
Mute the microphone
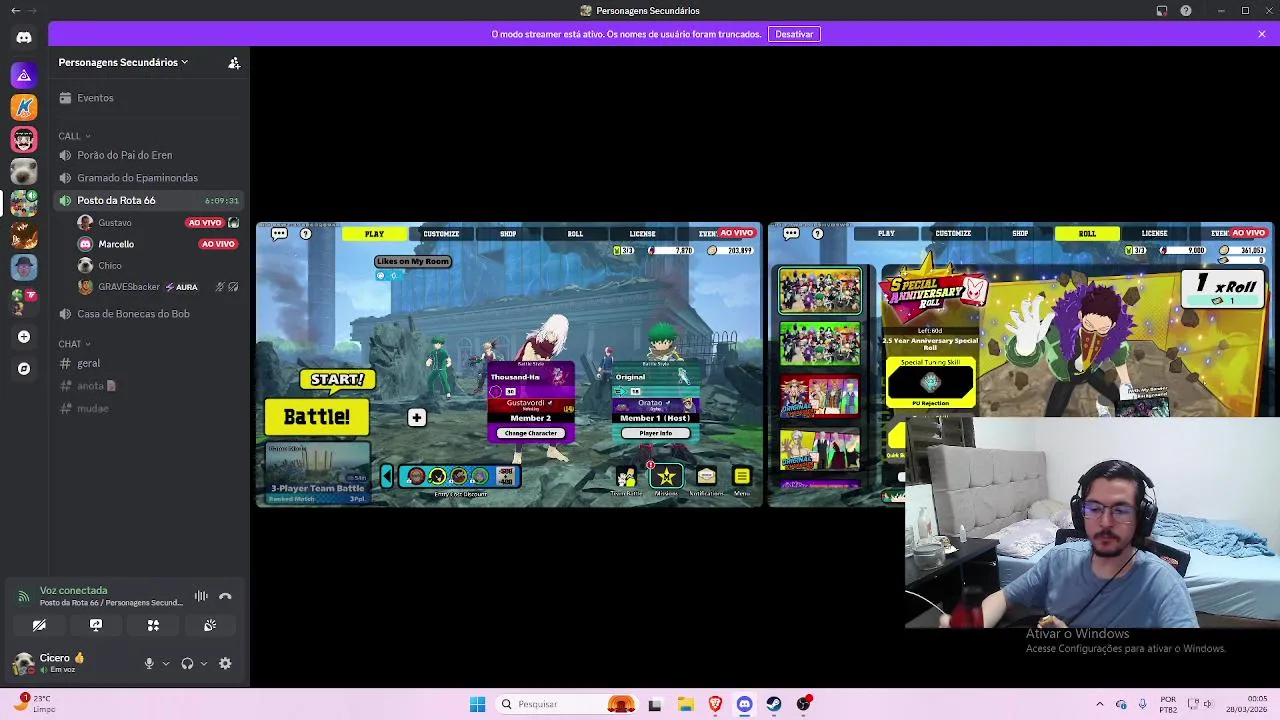coord(149,663)
